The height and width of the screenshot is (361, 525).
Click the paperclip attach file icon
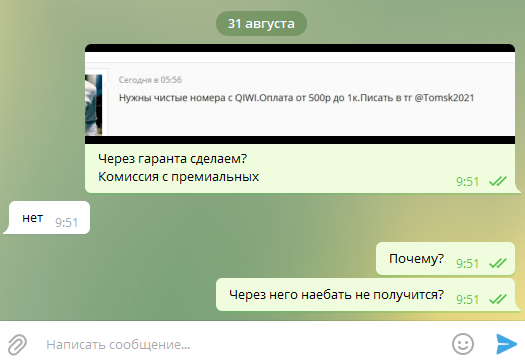pos(17,345)
